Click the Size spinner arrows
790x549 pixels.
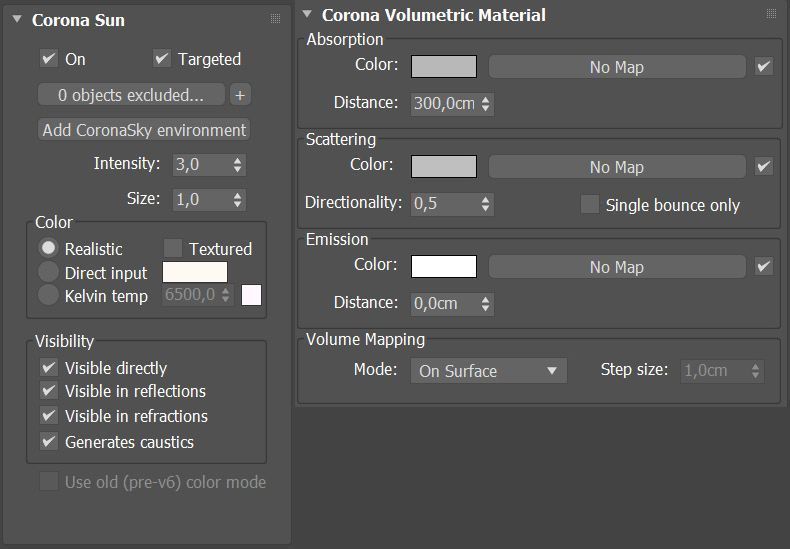[x=237, y=199]
